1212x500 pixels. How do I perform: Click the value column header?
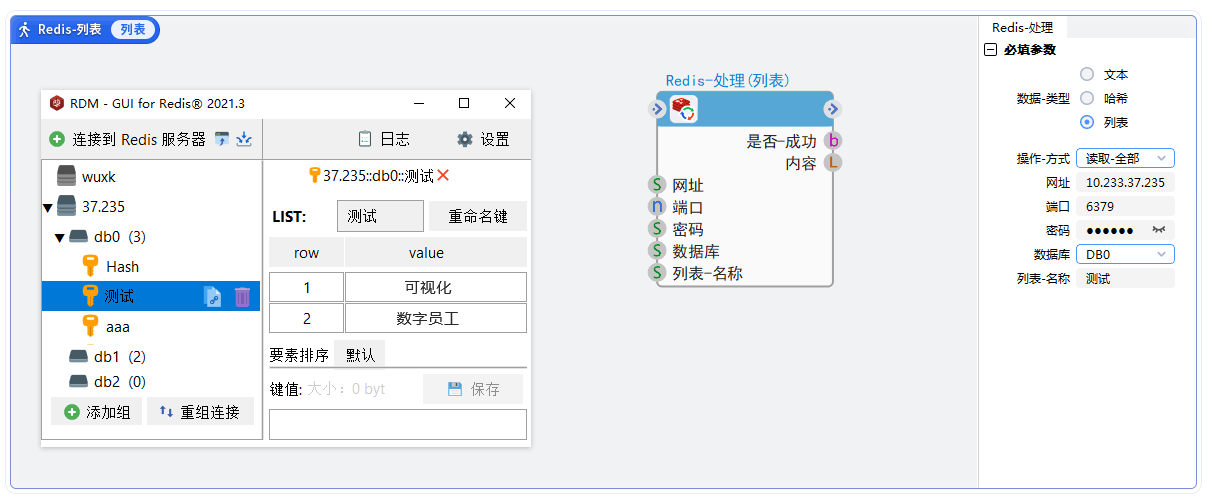[436, 252]
